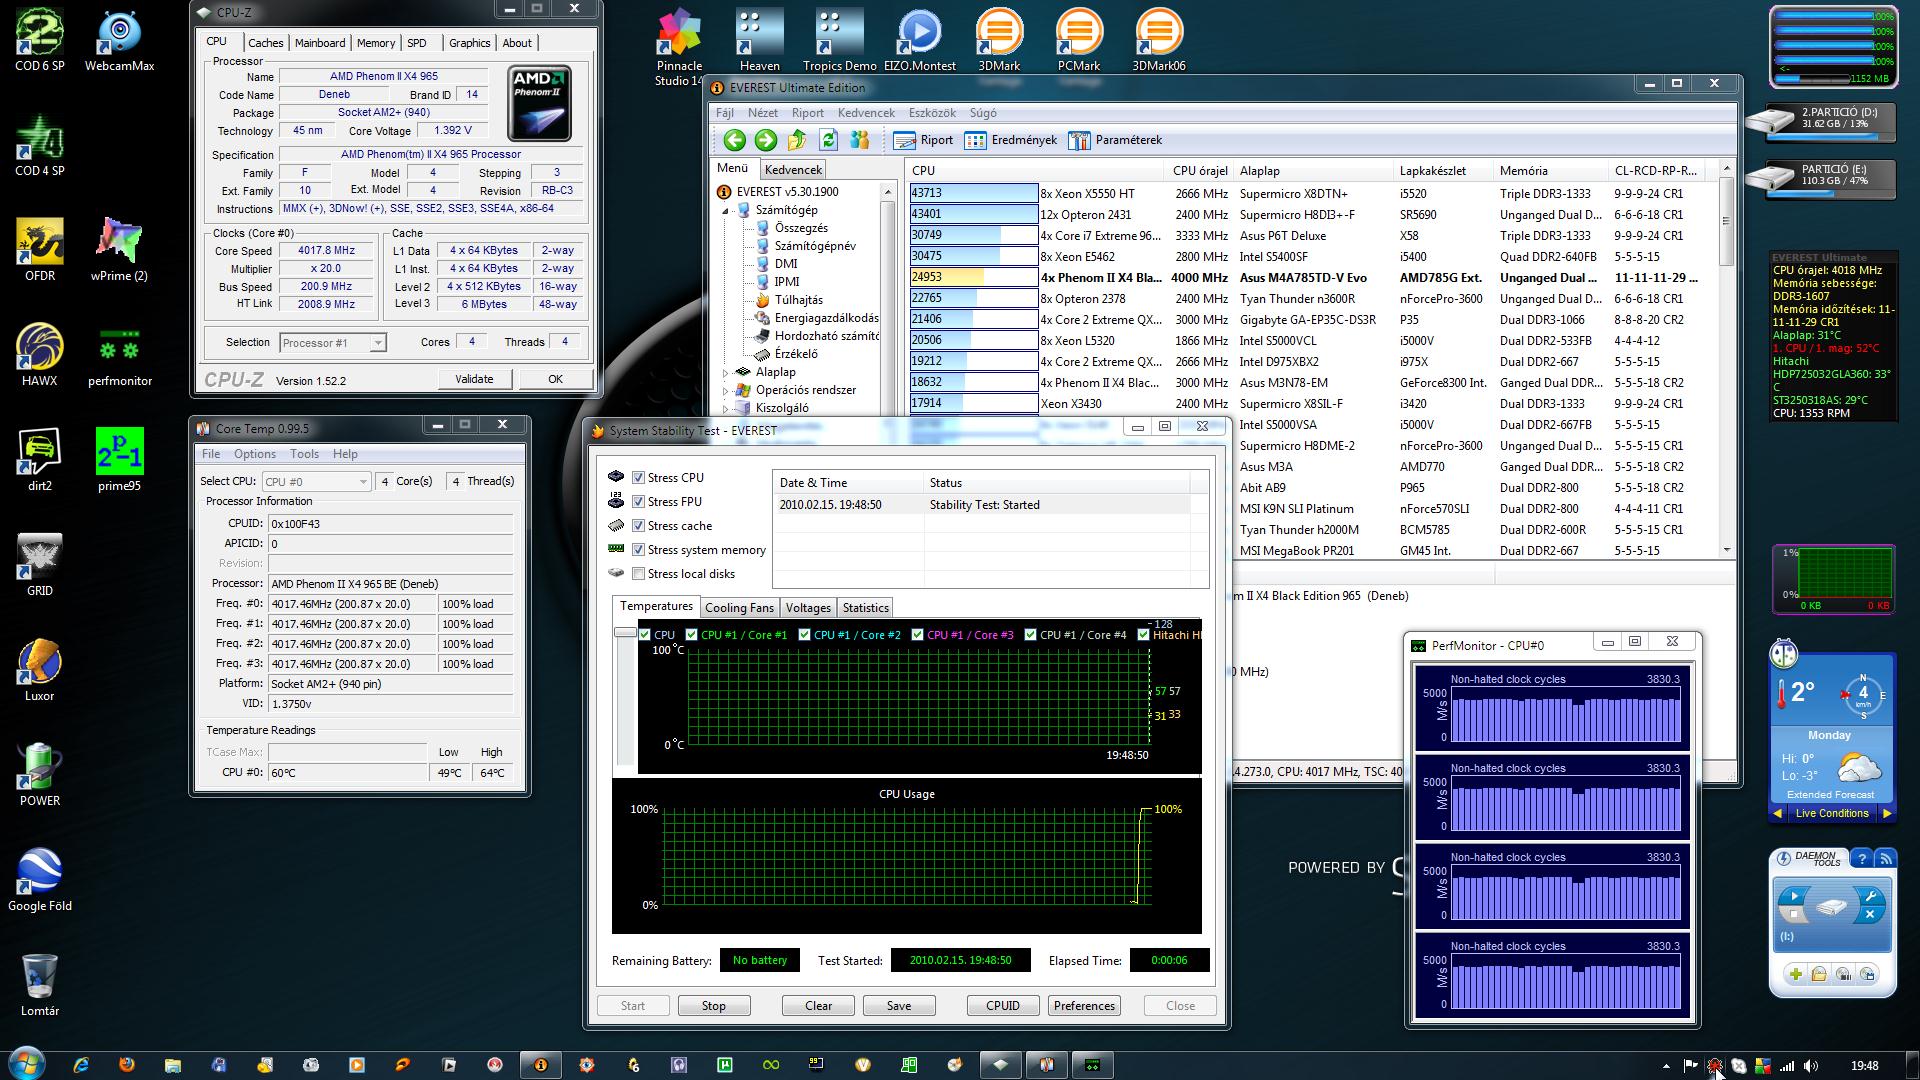
Task: Open CPU-Z Processor #1 selection dropdown
Action: [333, 343]
